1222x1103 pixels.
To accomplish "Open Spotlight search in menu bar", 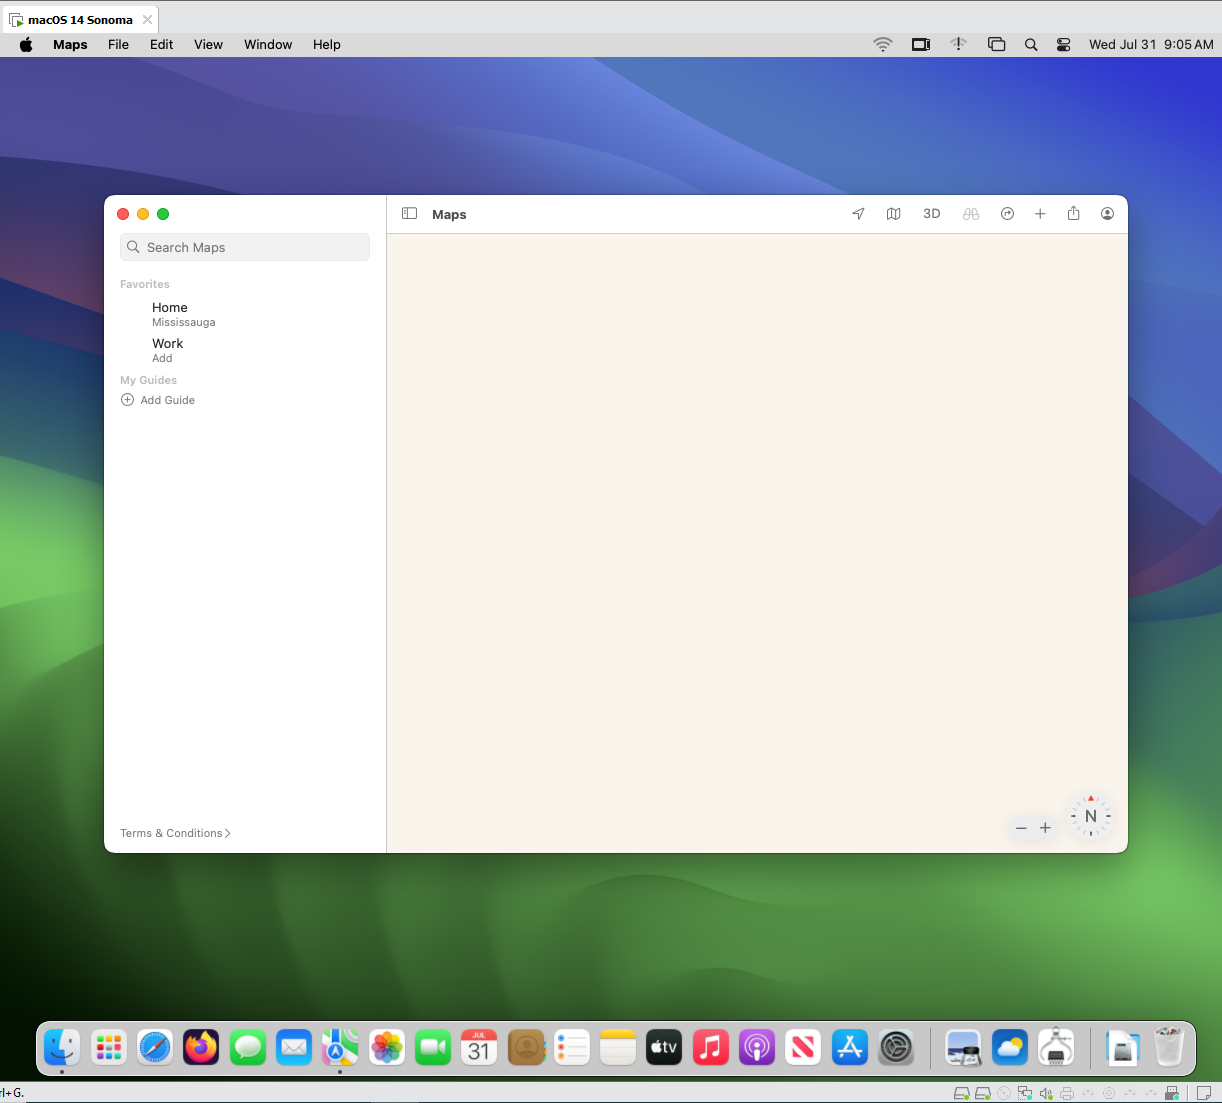I will click(1031, 44).
